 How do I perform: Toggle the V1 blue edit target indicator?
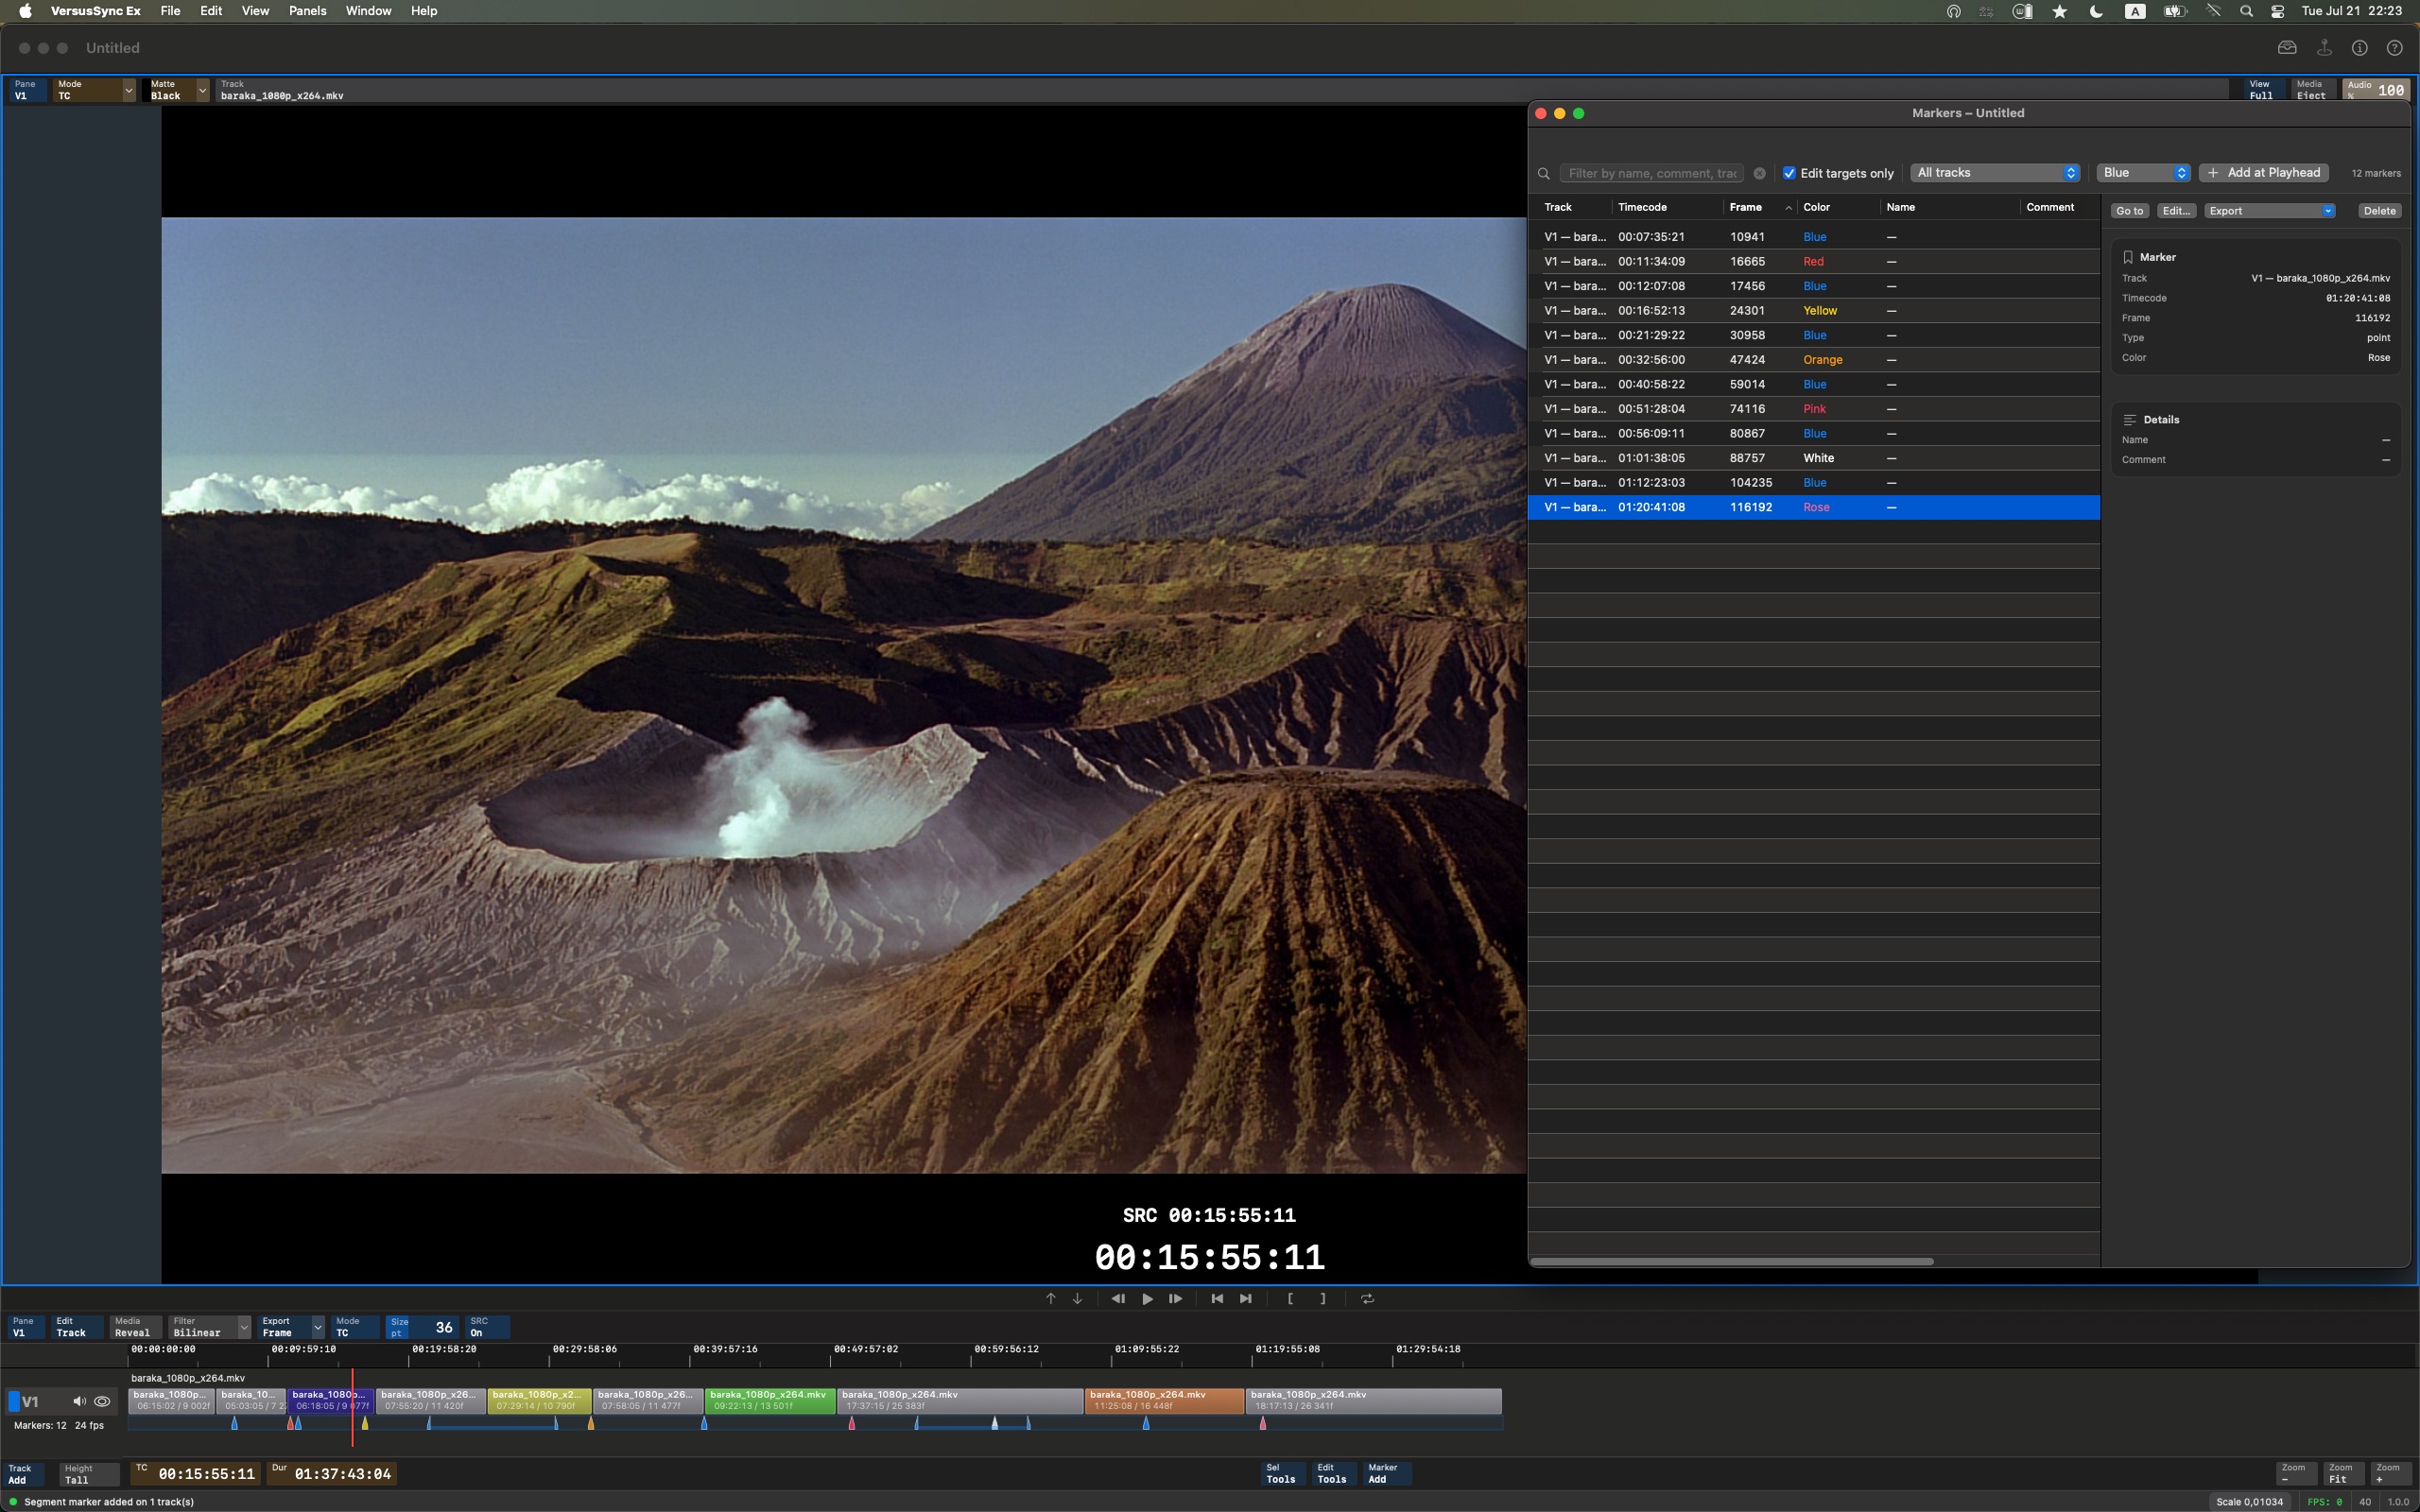click(x=14, y=1401)
